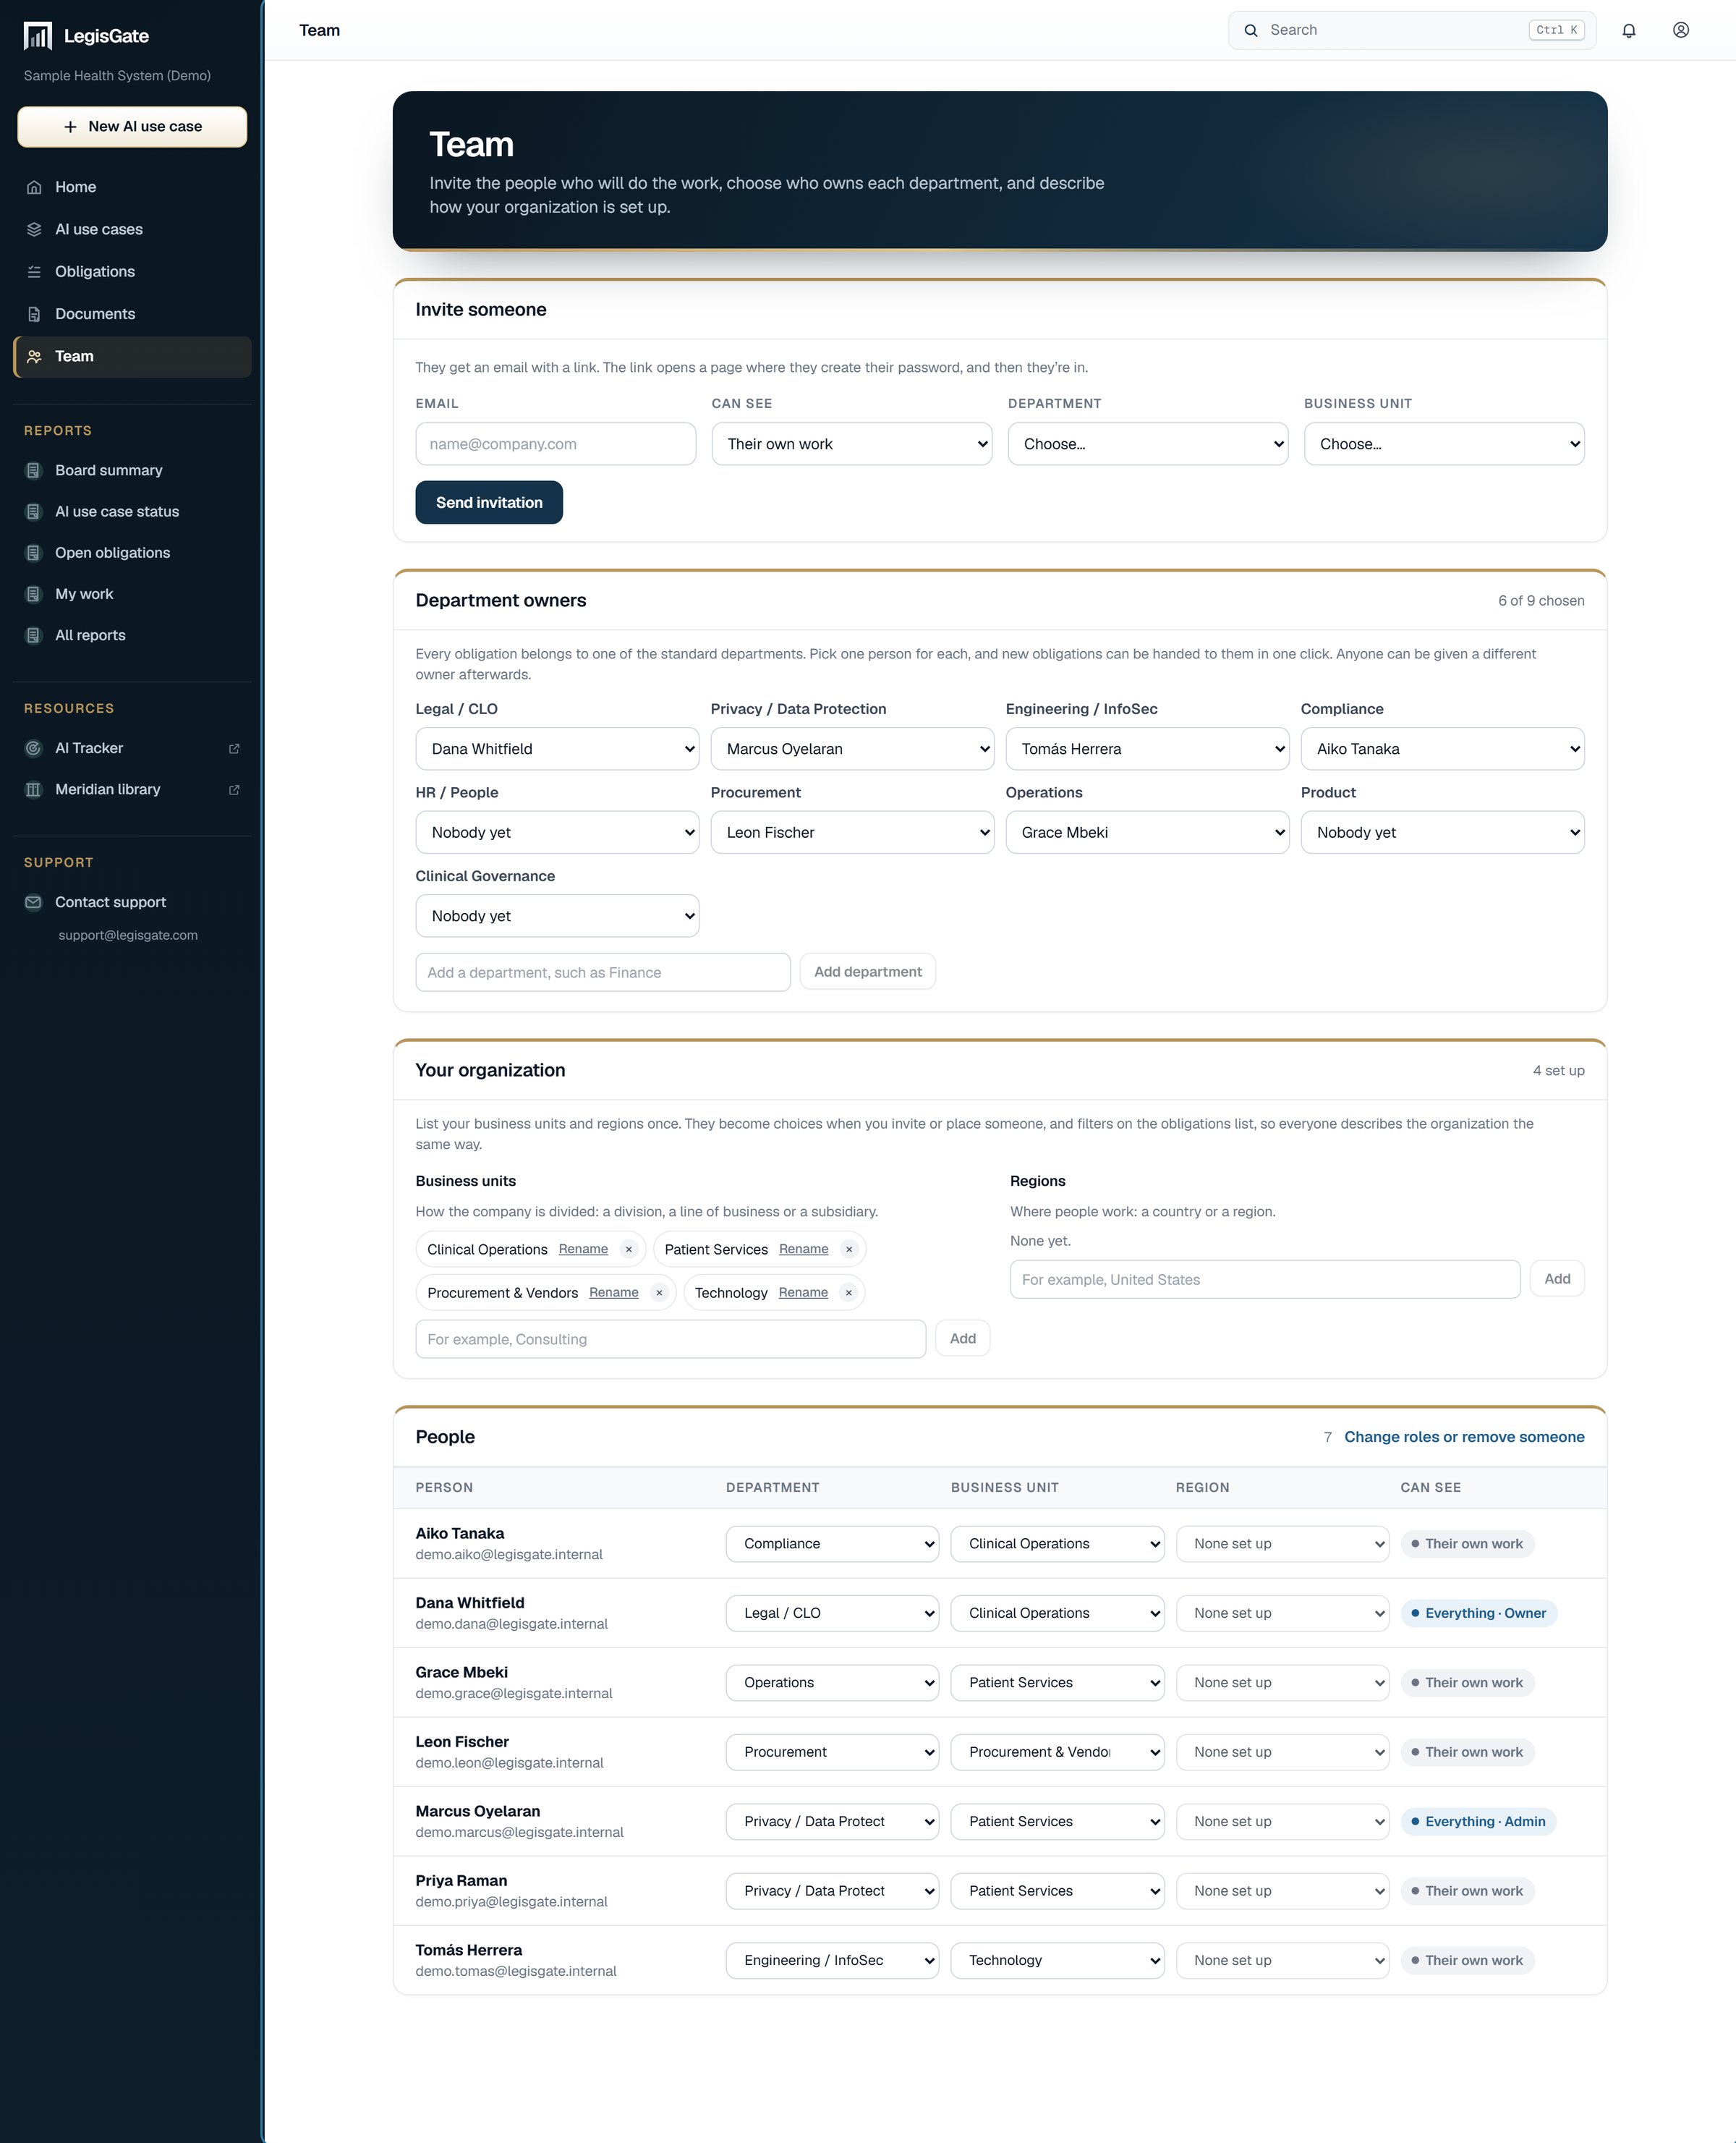Click the invite email input field
The image size is (1736, 2143).
pos(555,444)
